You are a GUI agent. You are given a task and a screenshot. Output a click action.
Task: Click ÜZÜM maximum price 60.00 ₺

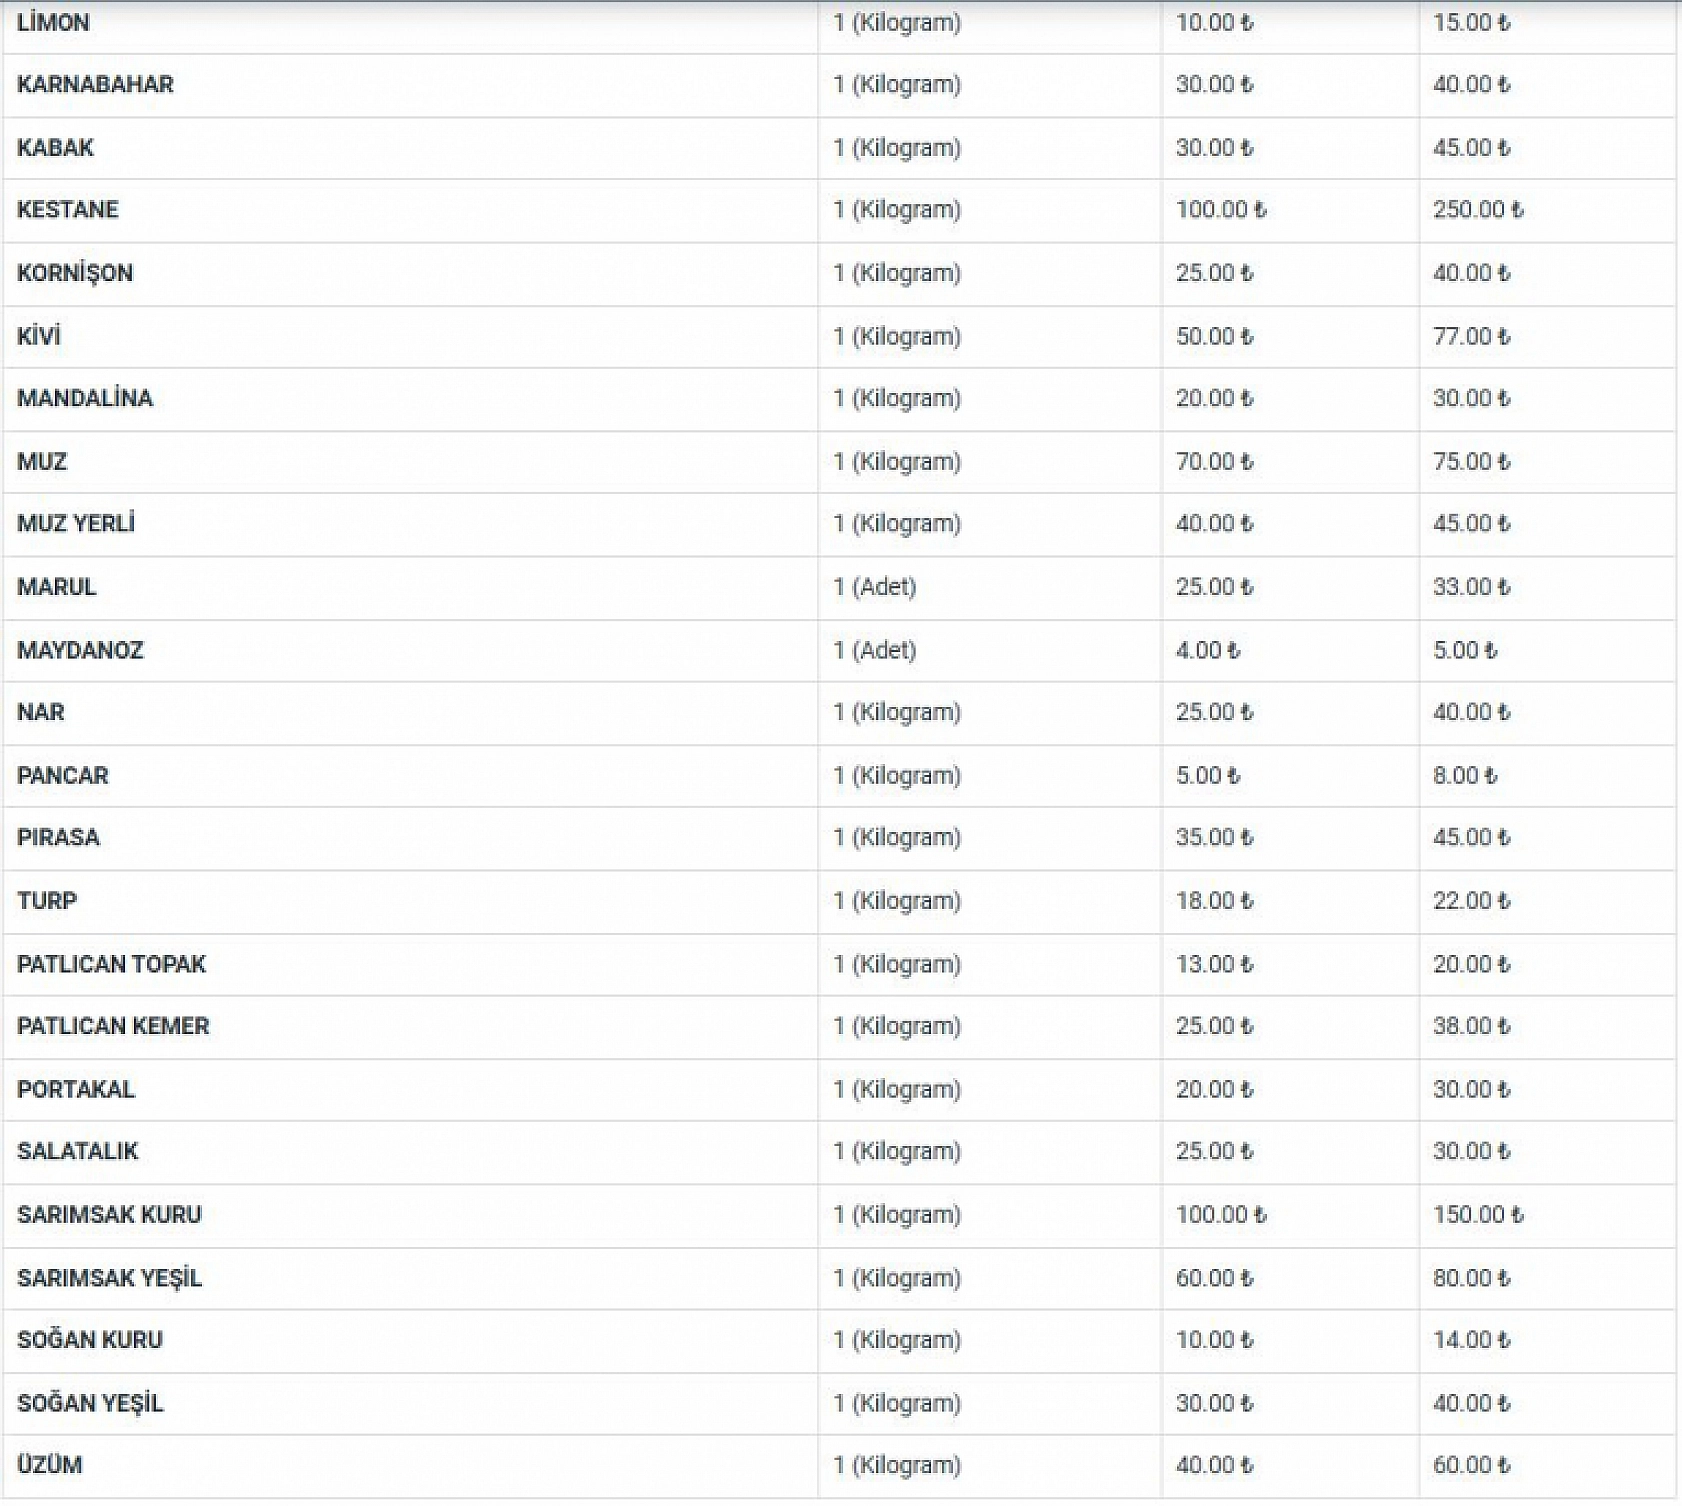1471,1465
